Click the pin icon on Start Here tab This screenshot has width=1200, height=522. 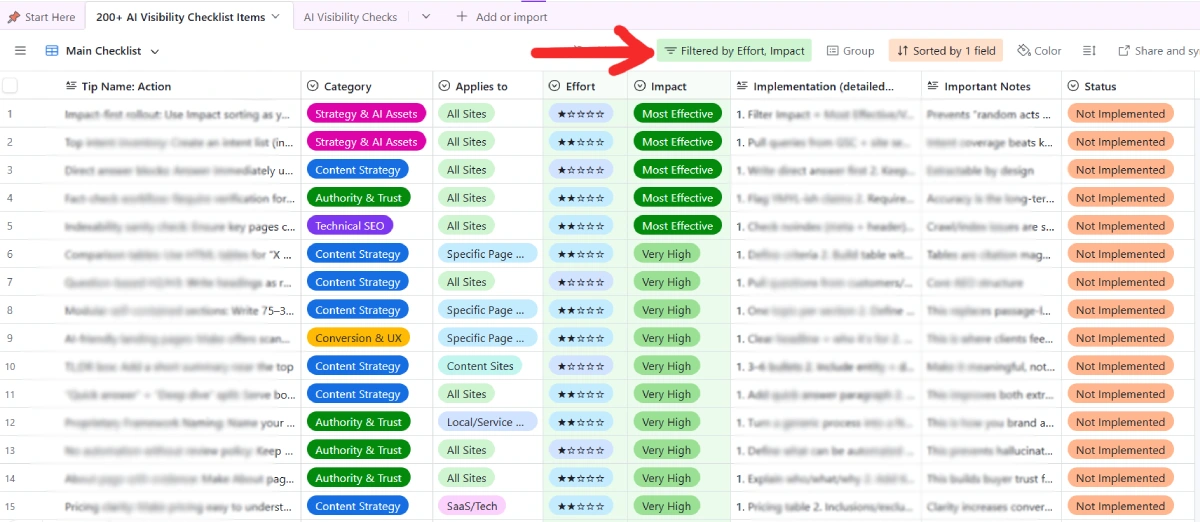[13, 17]
